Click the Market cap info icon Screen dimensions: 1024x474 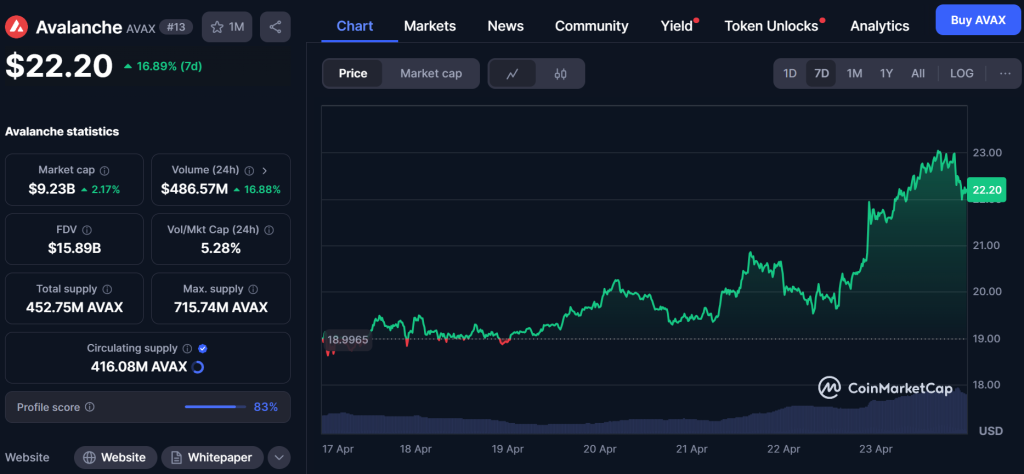(104, 170)
